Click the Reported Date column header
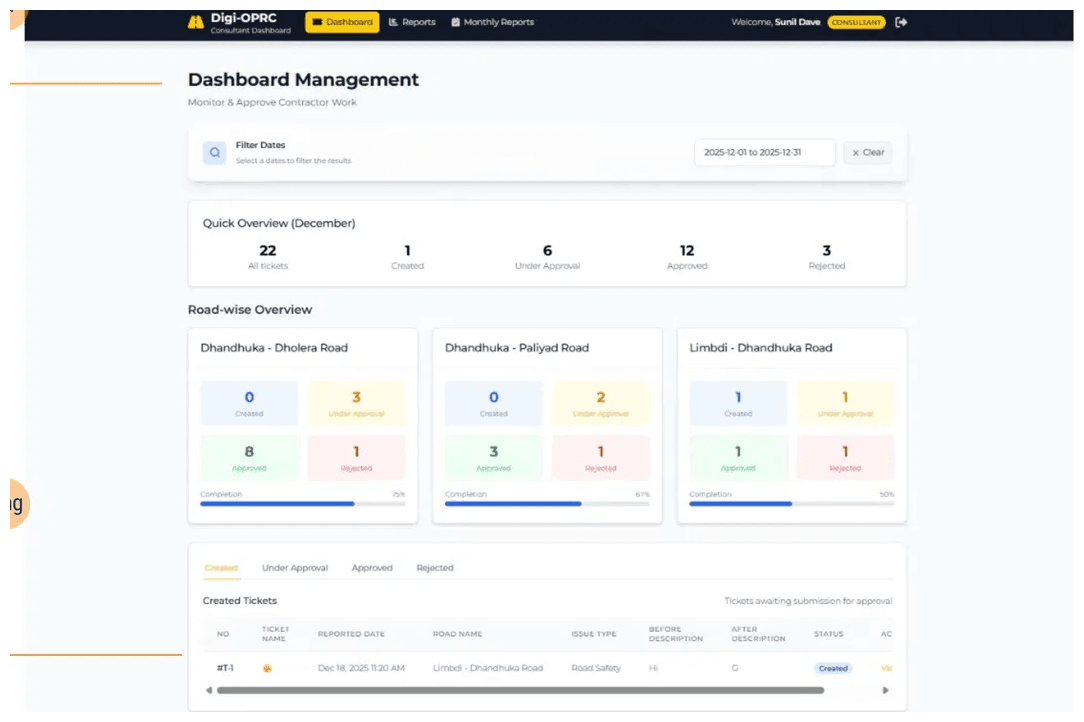 click(351, 633)
